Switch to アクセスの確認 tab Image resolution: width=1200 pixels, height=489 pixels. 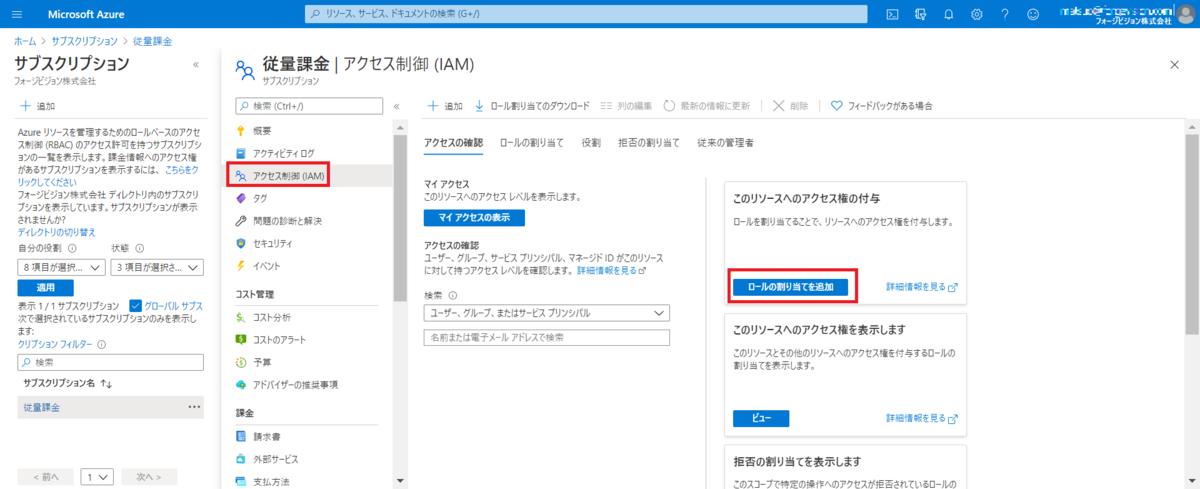453,143
